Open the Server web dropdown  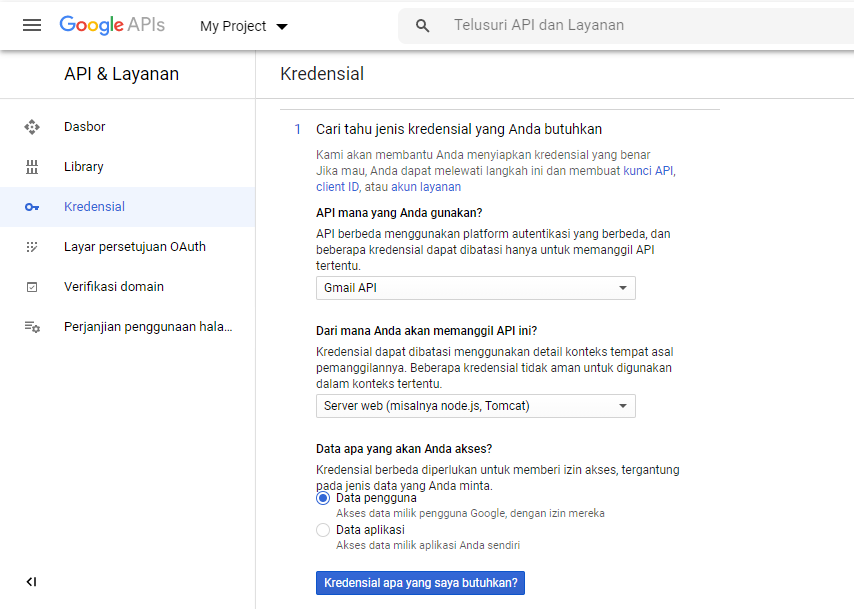[x=475, y=406]
